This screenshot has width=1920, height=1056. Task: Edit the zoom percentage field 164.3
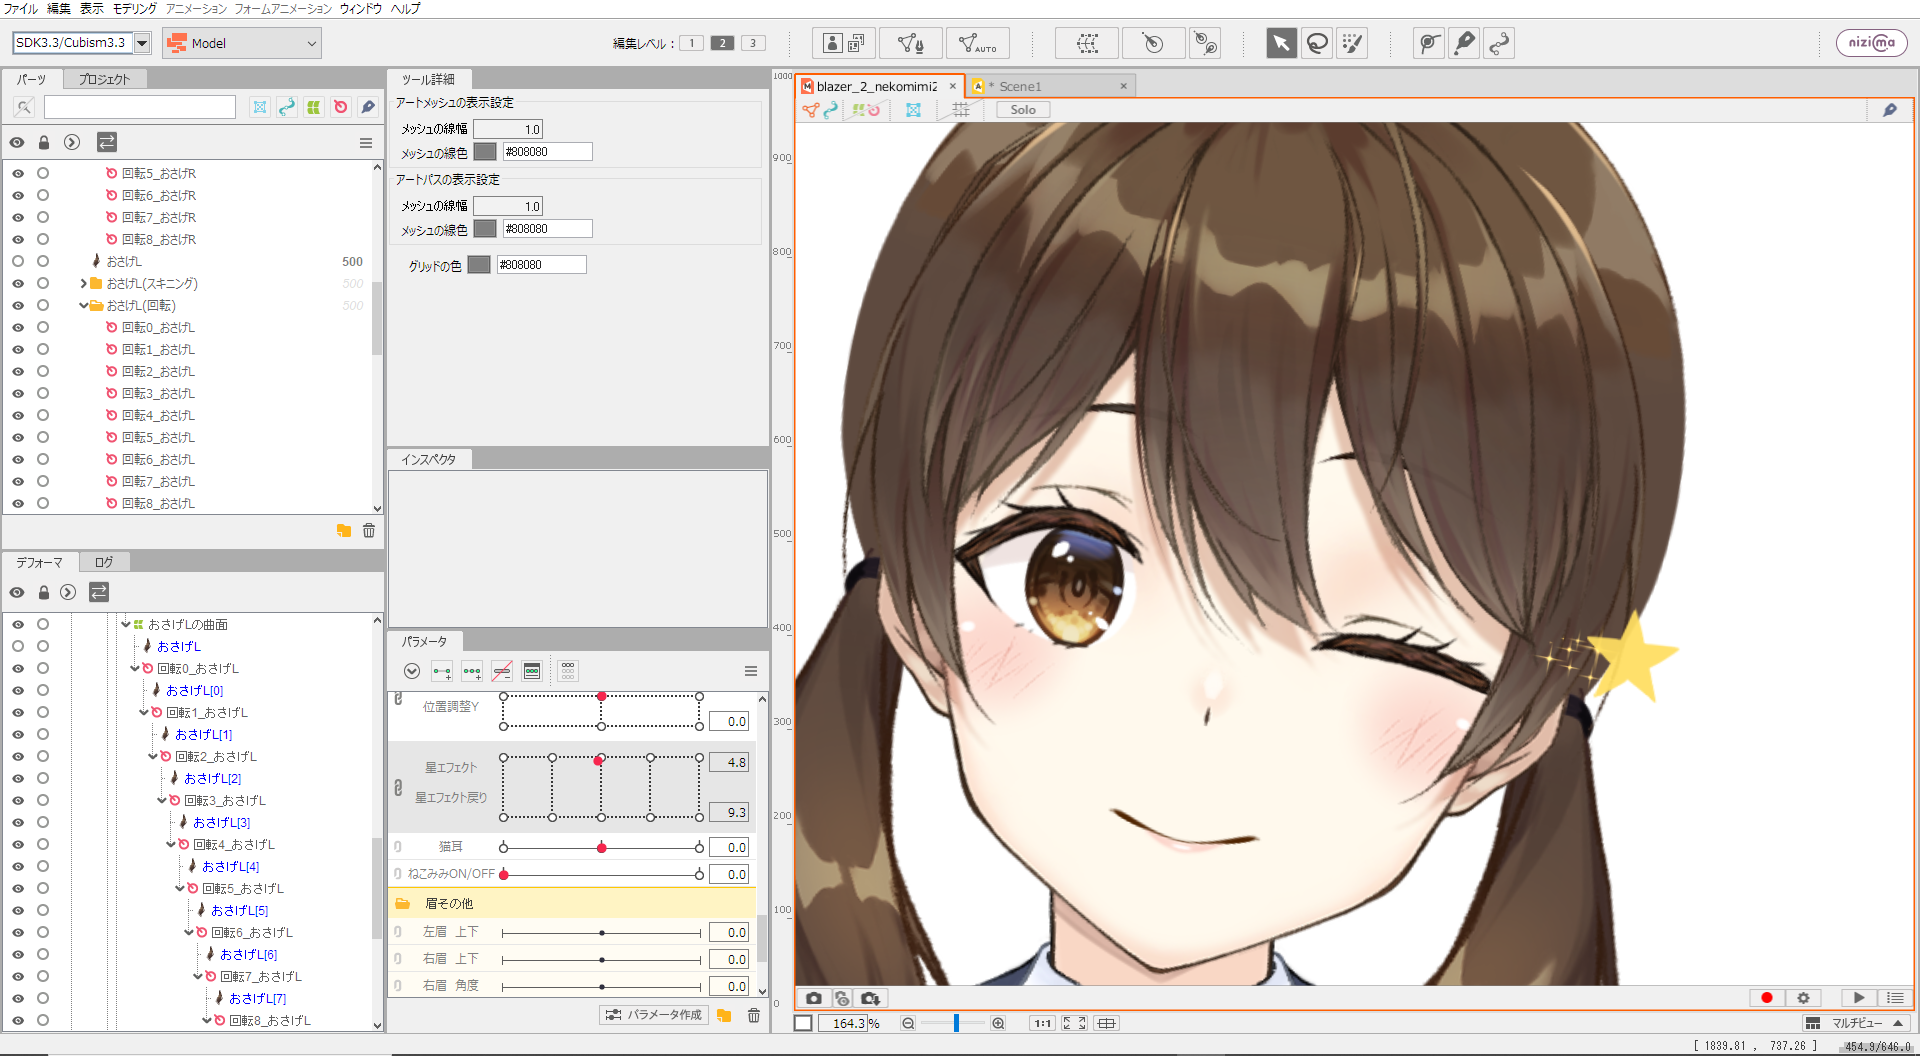coord(843,1023)
